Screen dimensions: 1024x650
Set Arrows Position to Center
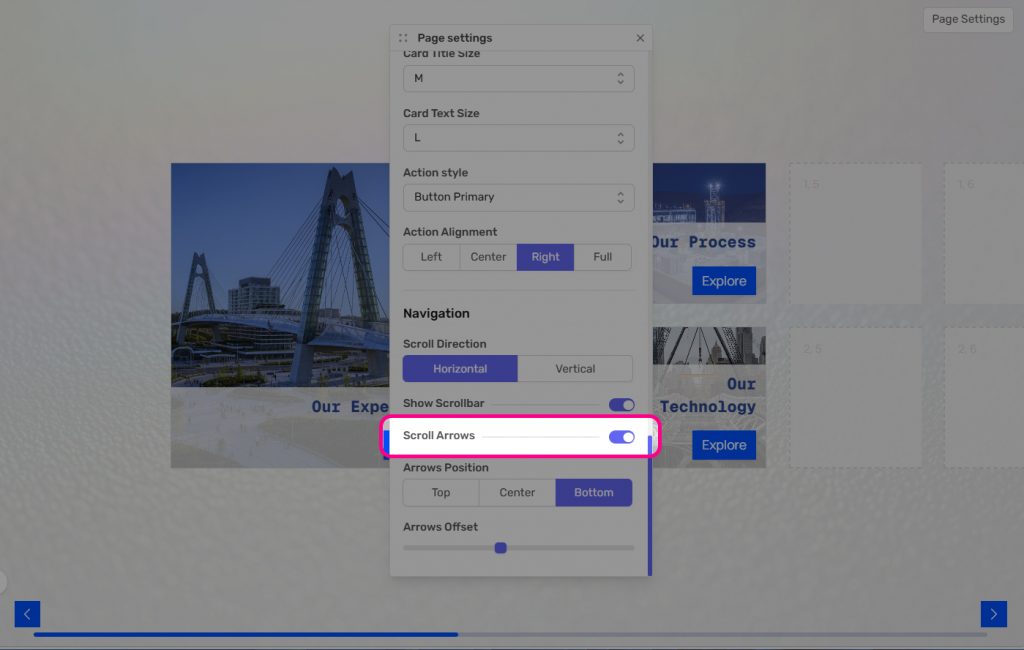tap(517, 493)
